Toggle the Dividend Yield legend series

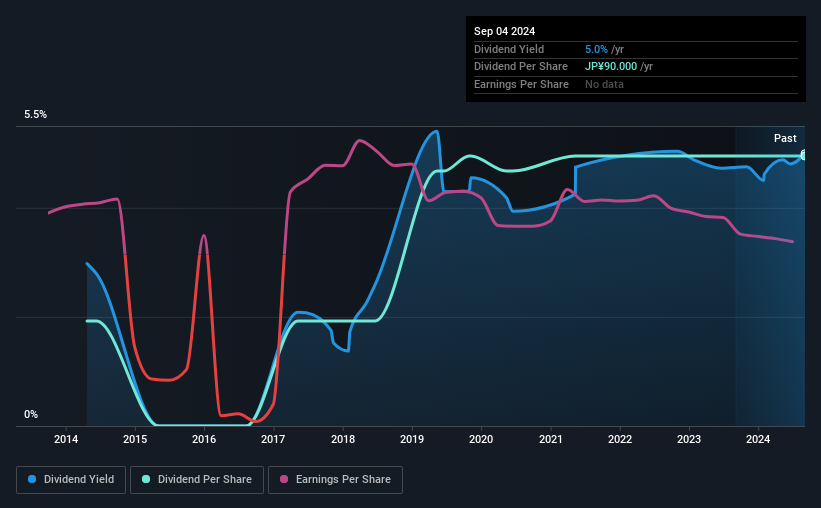(71, 480)
